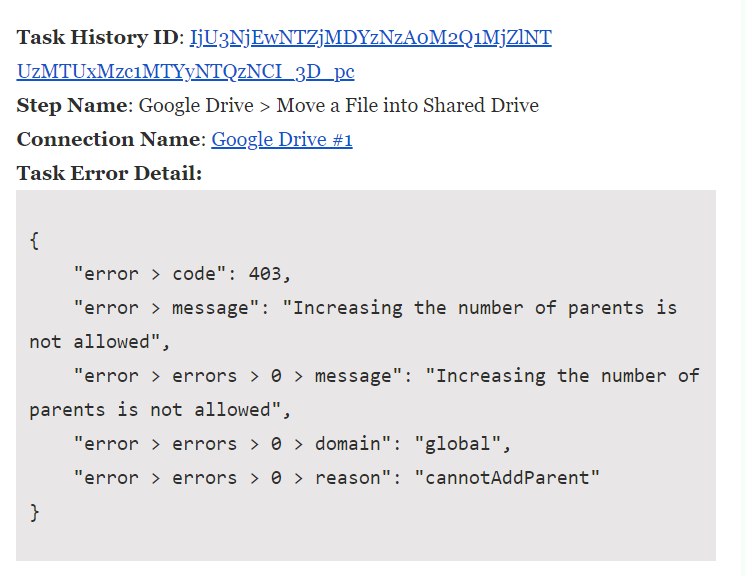Click the link line ending with 3D_pc
This screenshot has width=747, height=576.
click(x=185, y=72)
